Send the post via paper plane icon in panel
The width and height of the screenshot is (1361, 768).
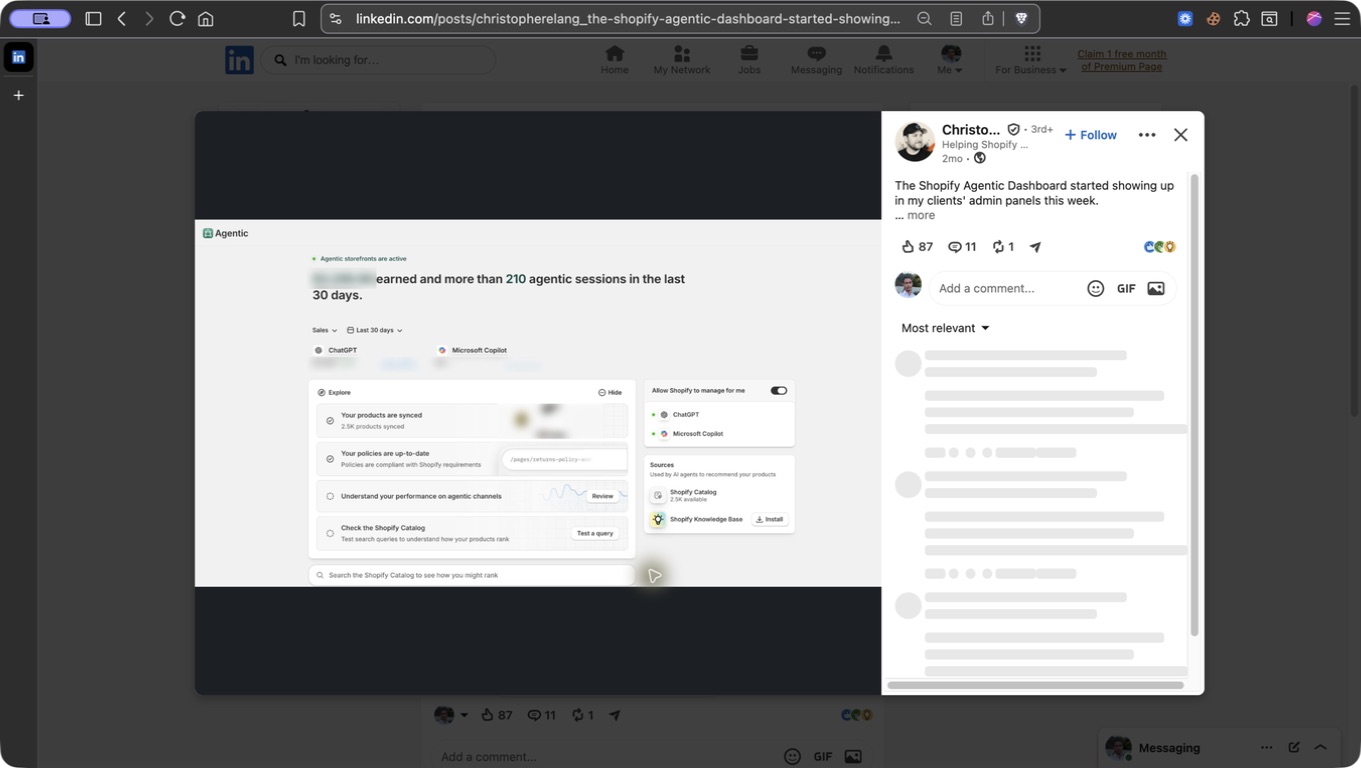point(1035,247)
